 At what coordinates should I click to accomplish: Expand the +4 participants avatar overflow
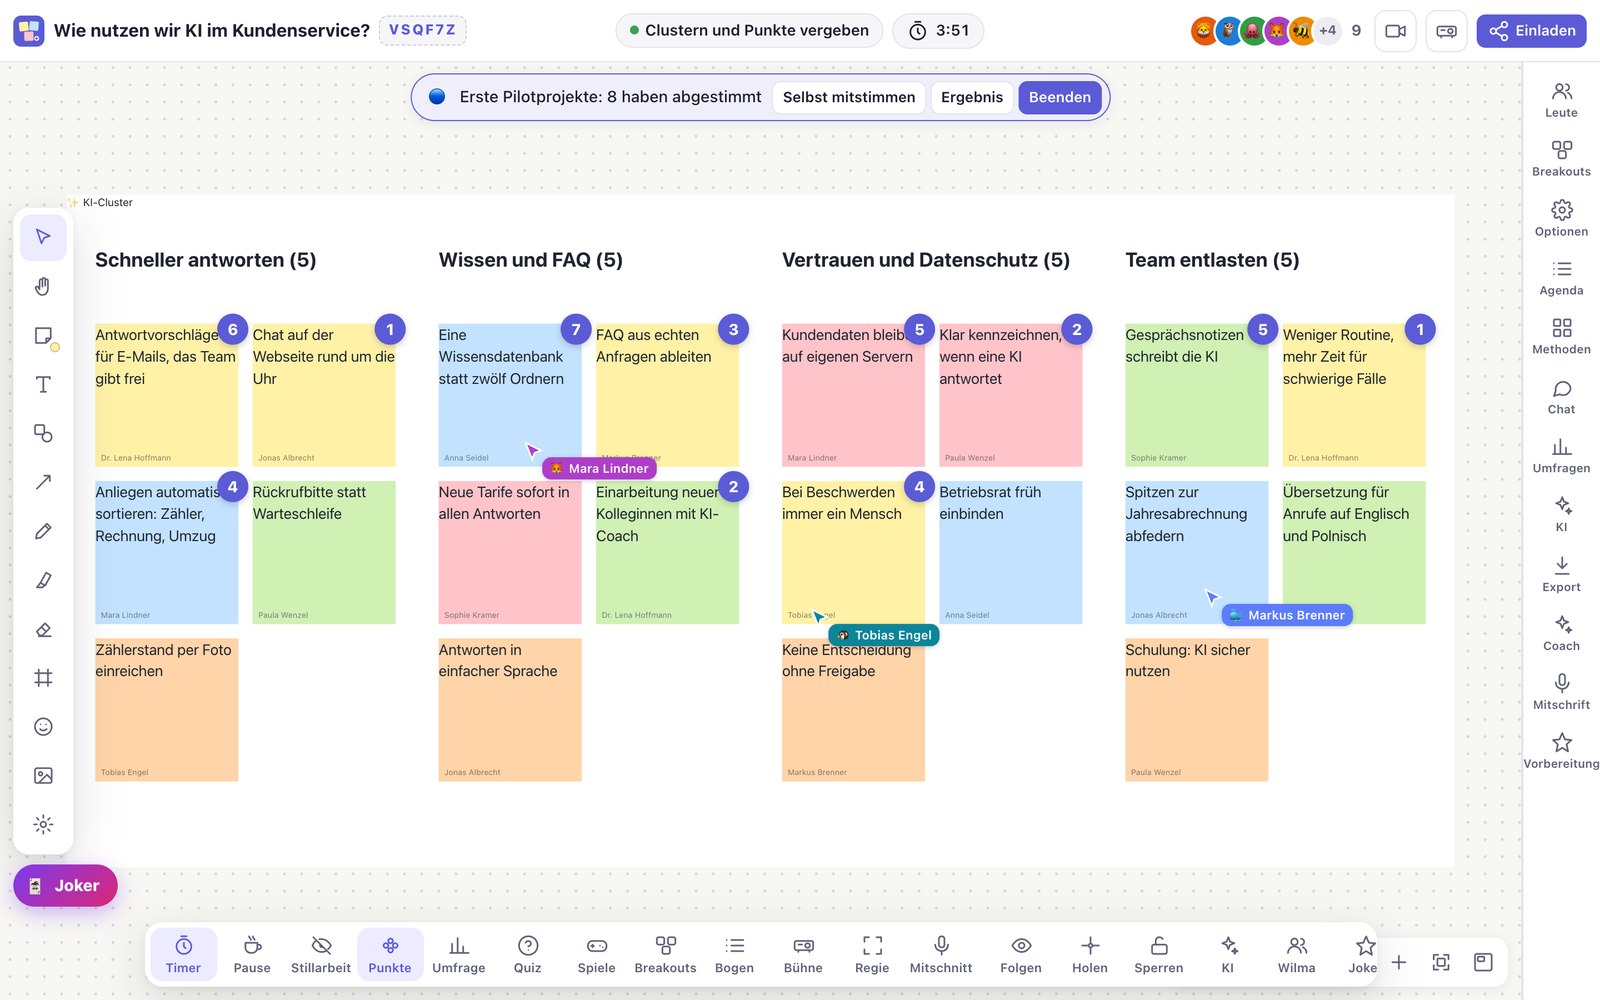tap(1327, 31)
